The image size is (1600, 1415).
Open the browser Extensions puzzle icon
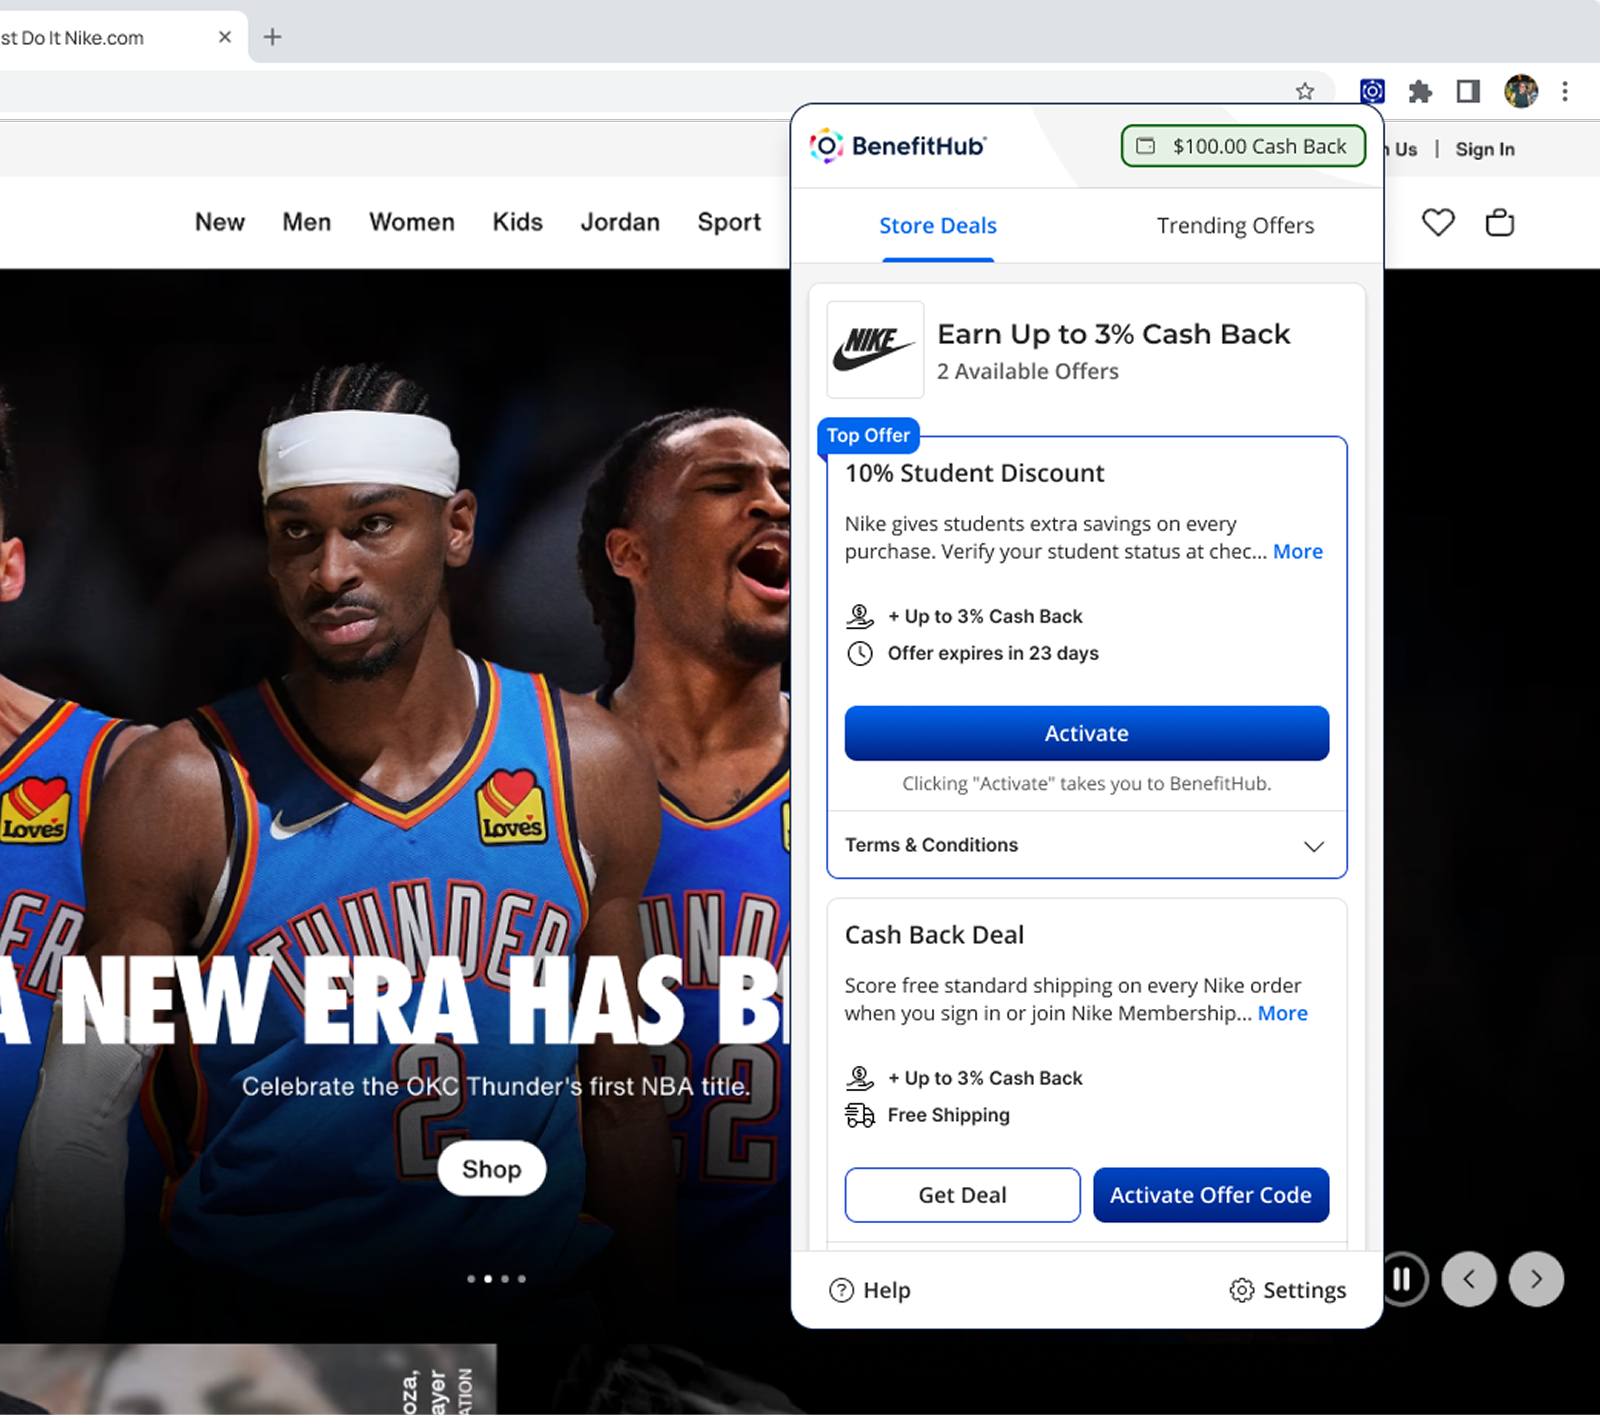[x=1420, y=92]
